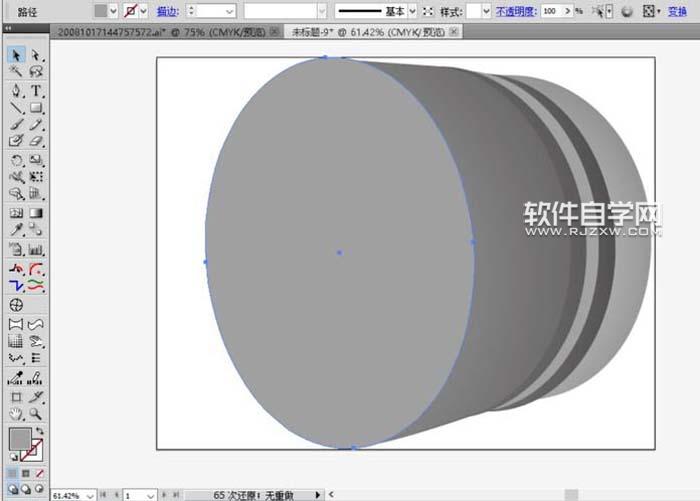
Task: Select the Lasso tool
Action: (36, 71)
